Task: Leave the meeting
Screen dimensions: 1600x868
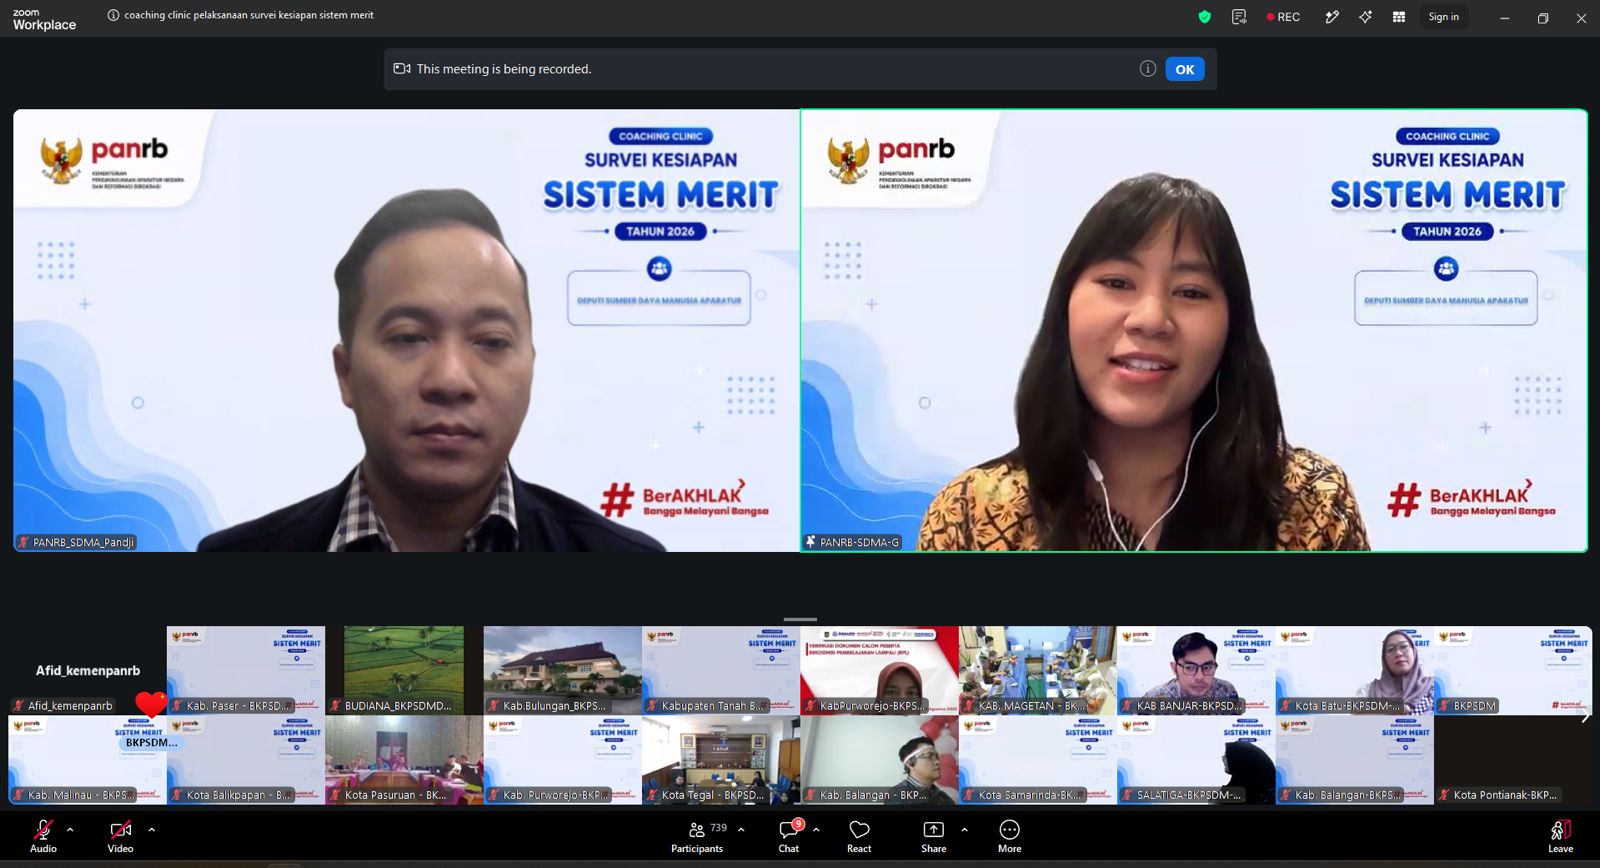Action: 1560,836
